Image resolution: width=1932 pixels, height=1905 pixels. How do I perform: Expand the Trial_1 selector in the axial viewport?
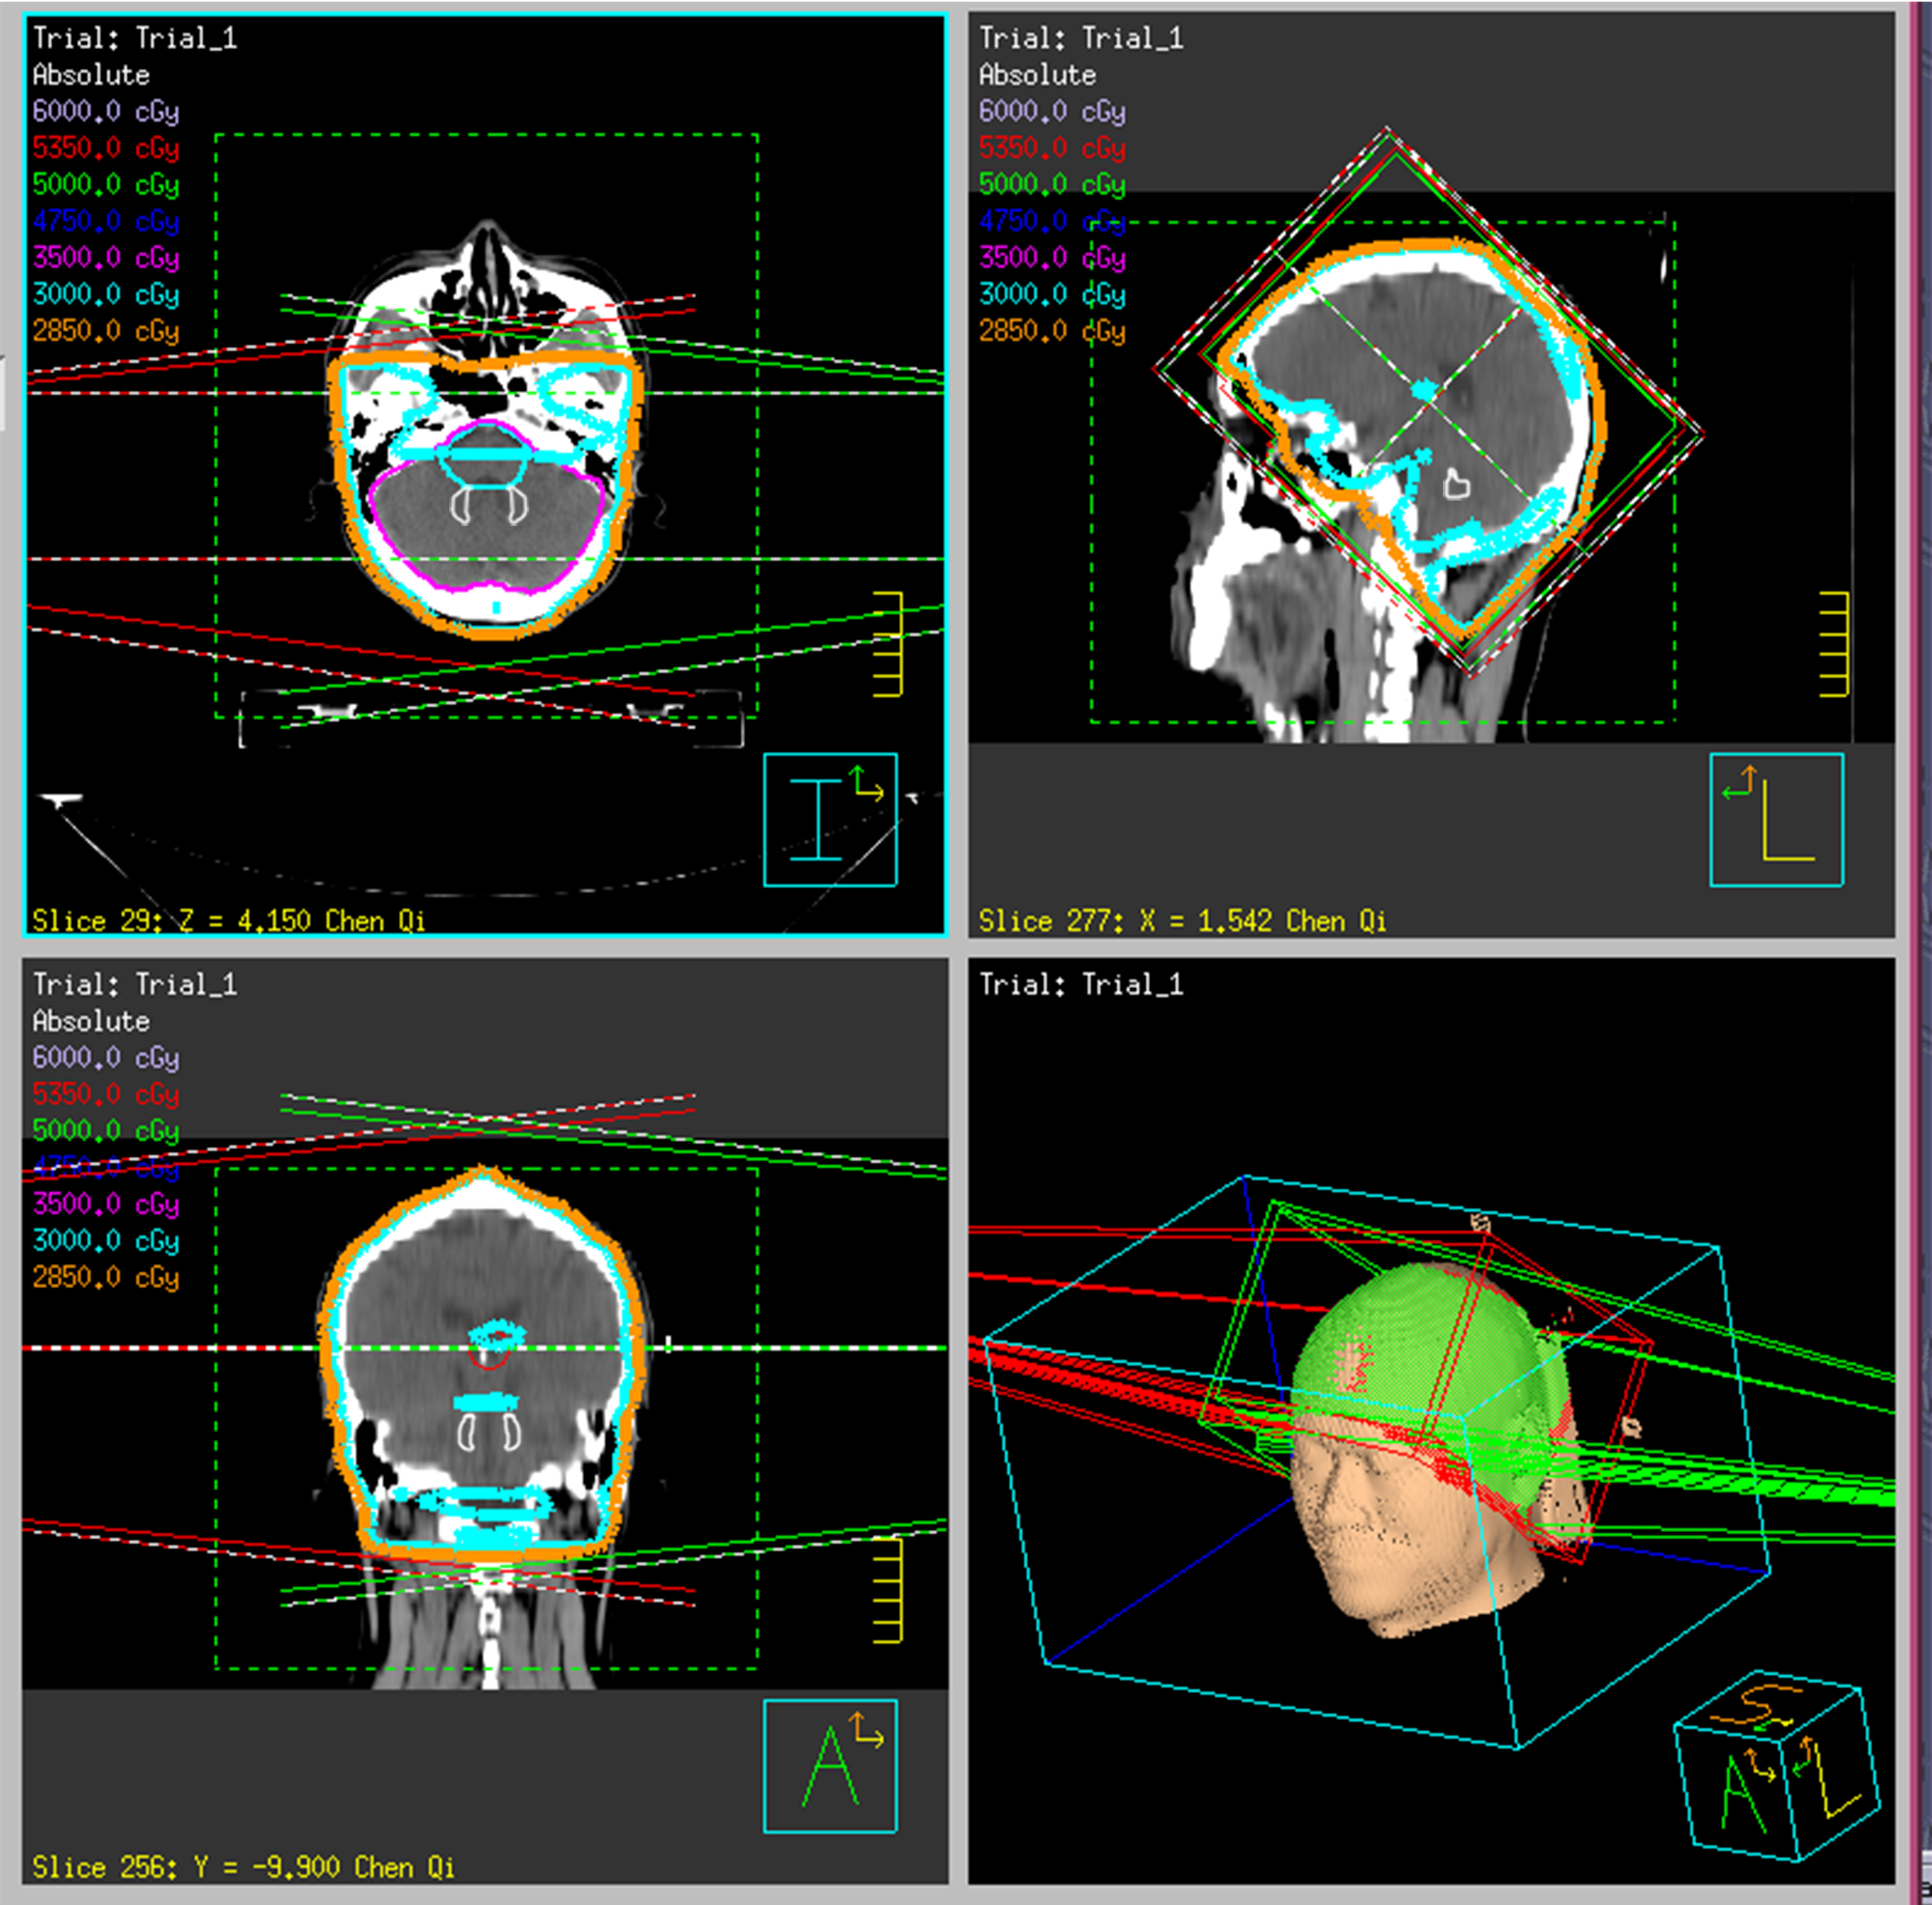point(135,38)
